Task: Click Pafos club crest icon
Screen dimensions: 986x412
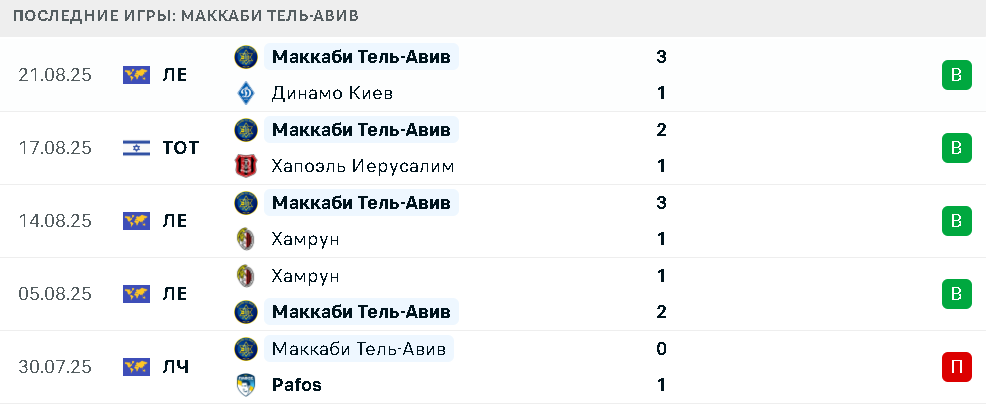Action: [x=245, y=385]
